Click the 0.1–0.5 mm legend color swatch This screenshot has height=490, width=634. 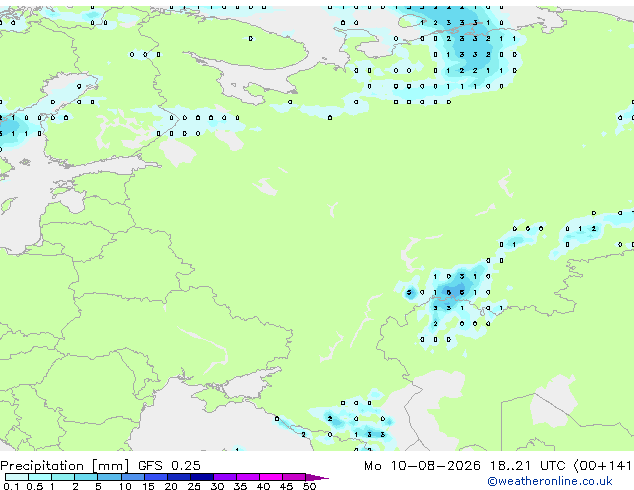[17, 477]
